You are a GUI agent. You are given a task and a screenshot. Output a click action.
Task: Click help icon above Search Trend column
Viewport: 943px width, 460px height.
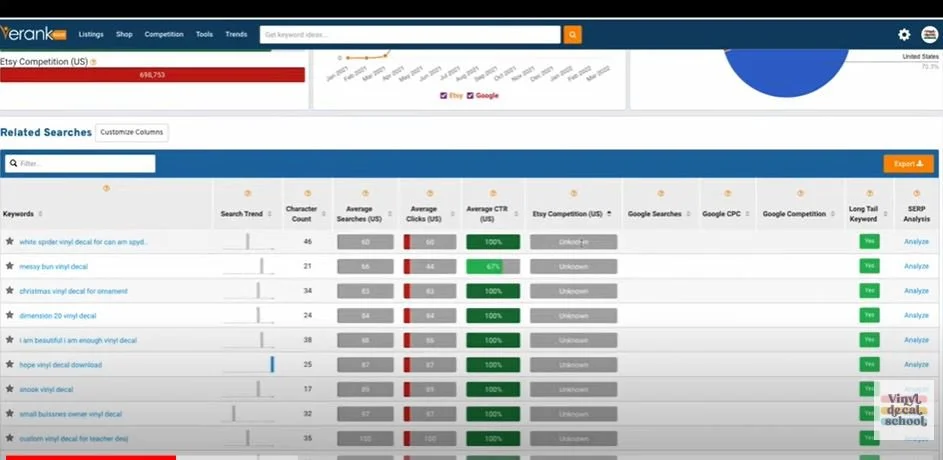(x=248, y=194)
